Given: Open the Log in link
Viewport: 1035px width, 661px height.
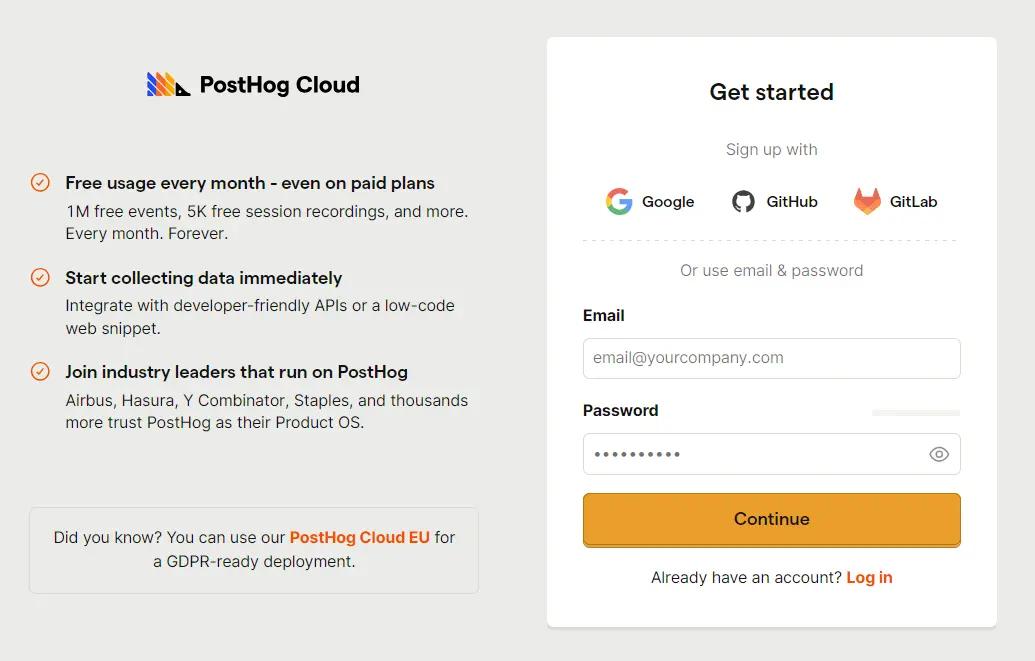Looking at the screenshot, I should point(869,578).
